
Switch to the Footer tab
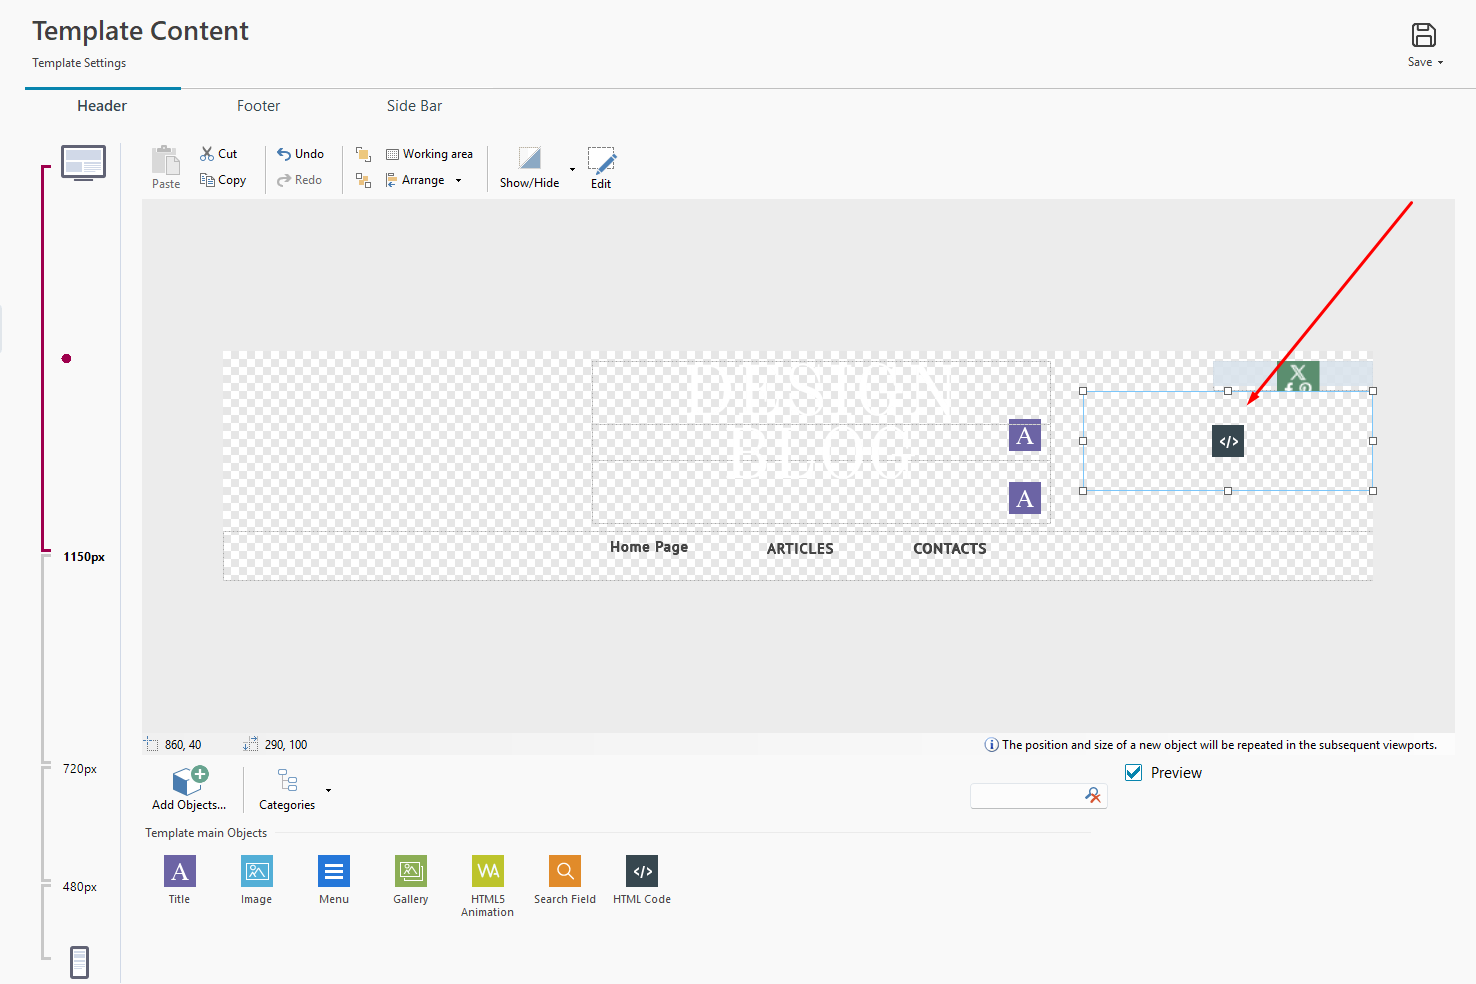point(258,106)
